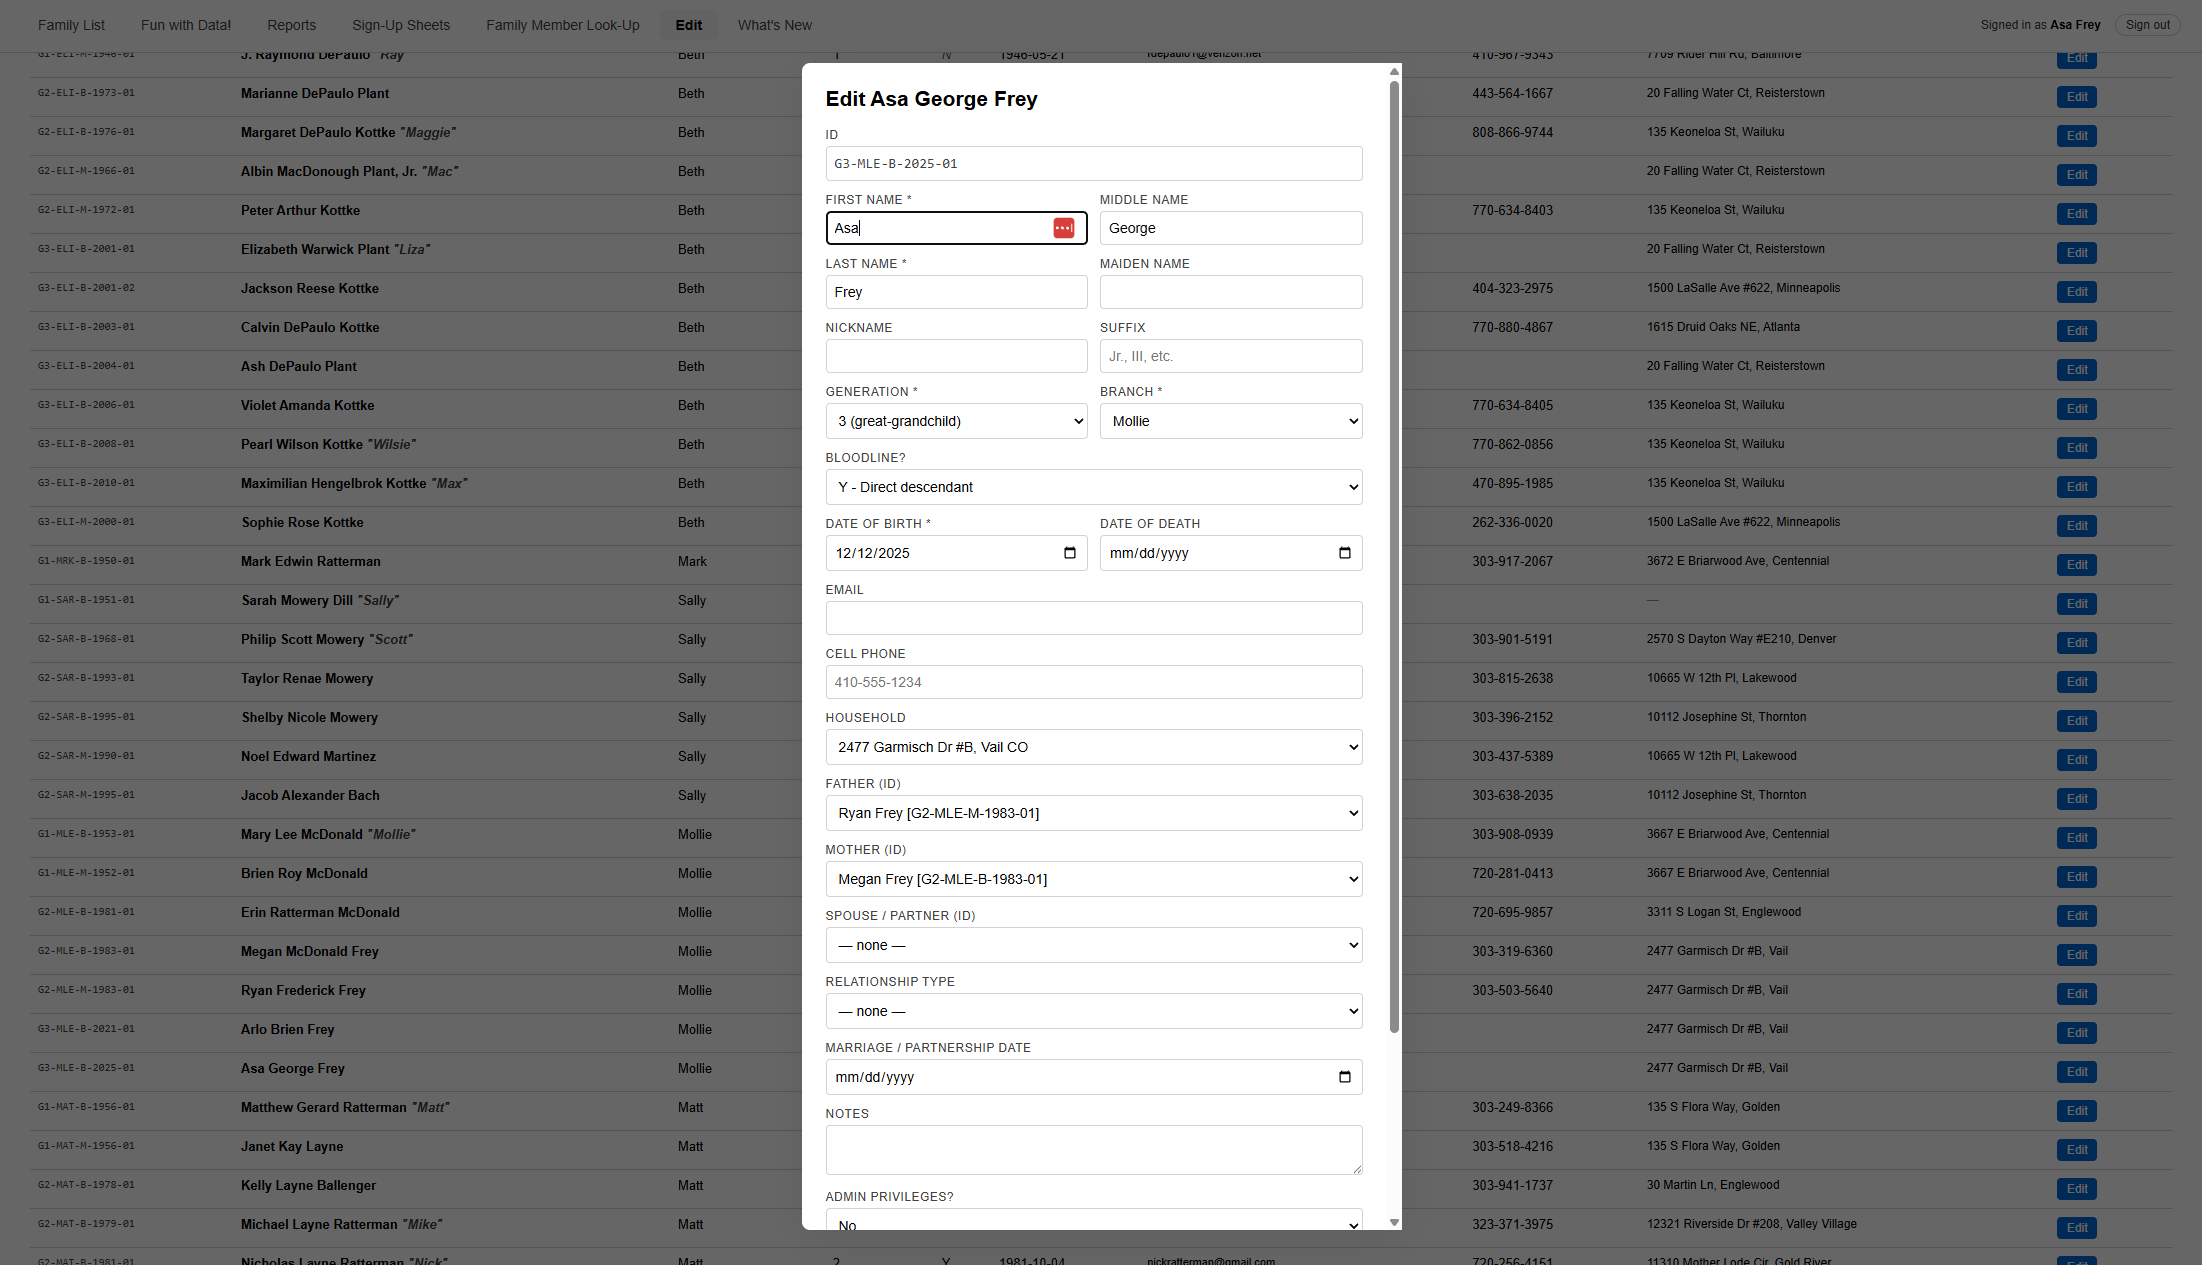The image size is (2202, 1265).
Task: Click the dialog scrollbar down arrow
Action: click(1394, 1222)
